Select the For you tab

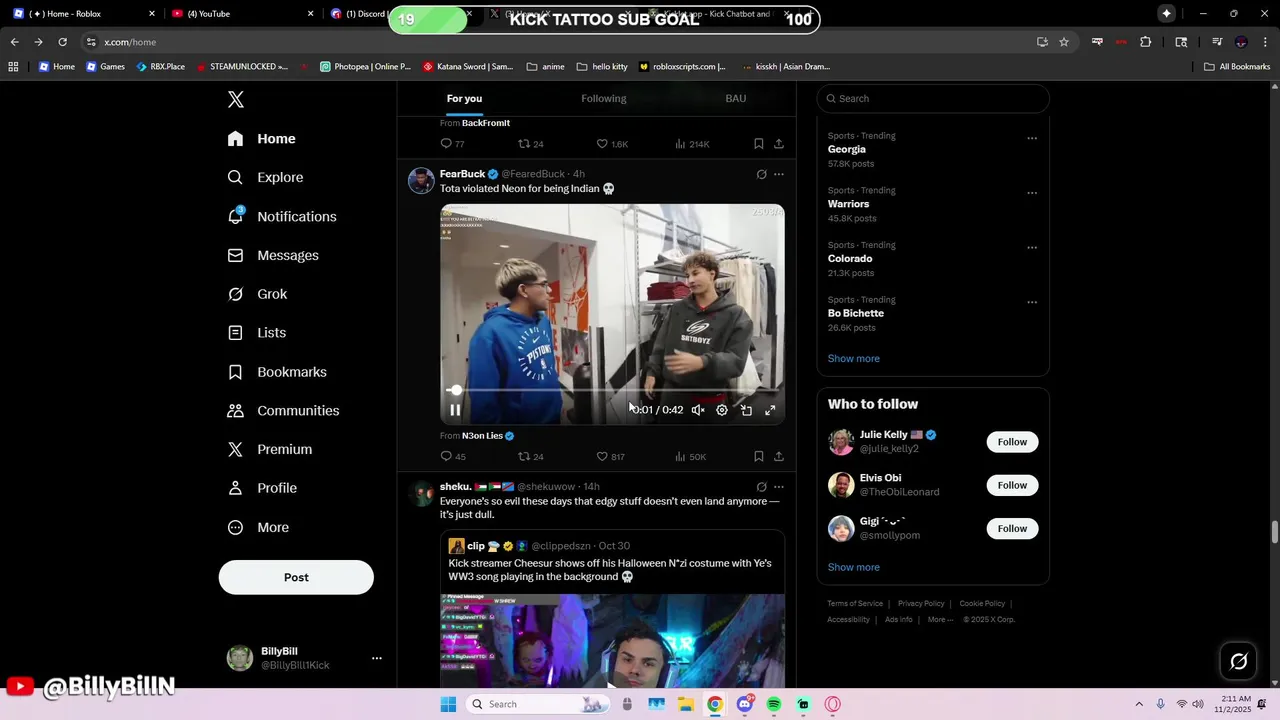pyautogui.click(x=464, y=98)
